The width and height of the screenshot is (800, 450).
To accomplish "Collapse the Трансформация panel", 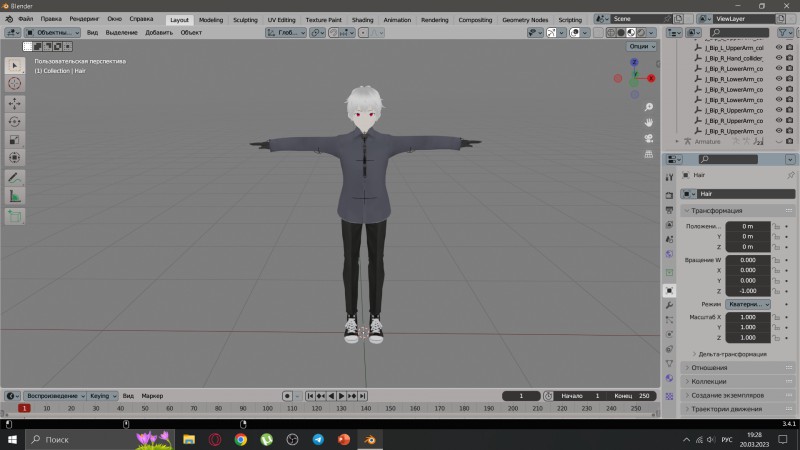I will [x=738, y=210].
